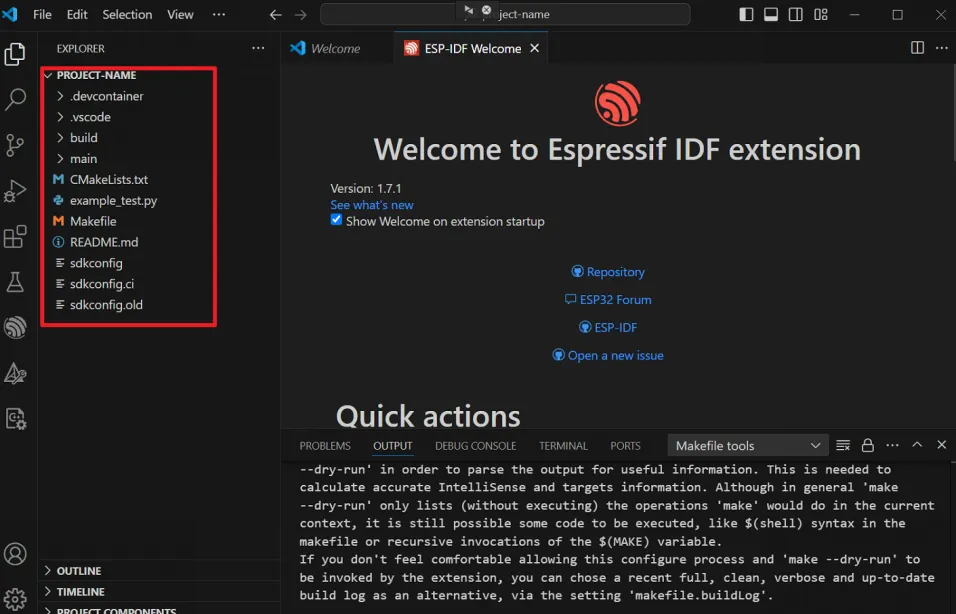Image resolution: width=956 pixels, height=614 pixels.
Task: Open Run and Debug view
Action: tap(15, 191)
